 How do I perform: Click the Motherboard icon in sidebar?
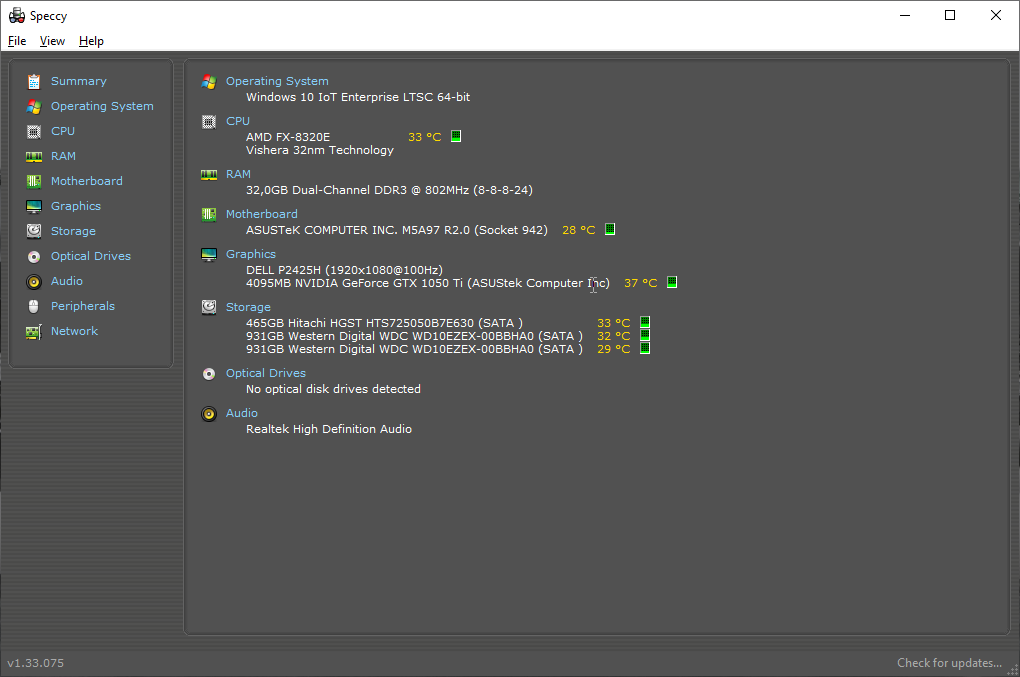[x=34, y=181]
